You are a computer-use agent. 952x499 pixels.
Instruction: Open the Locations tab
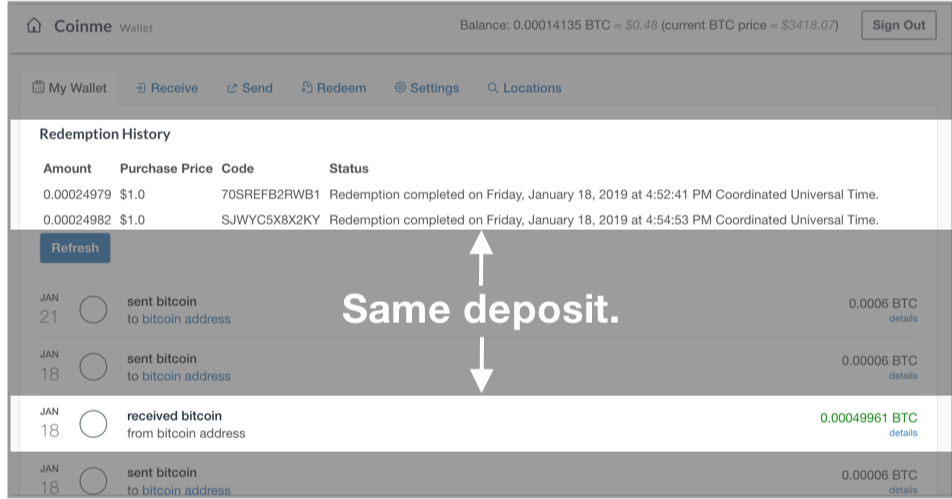(x=525, y=88)
